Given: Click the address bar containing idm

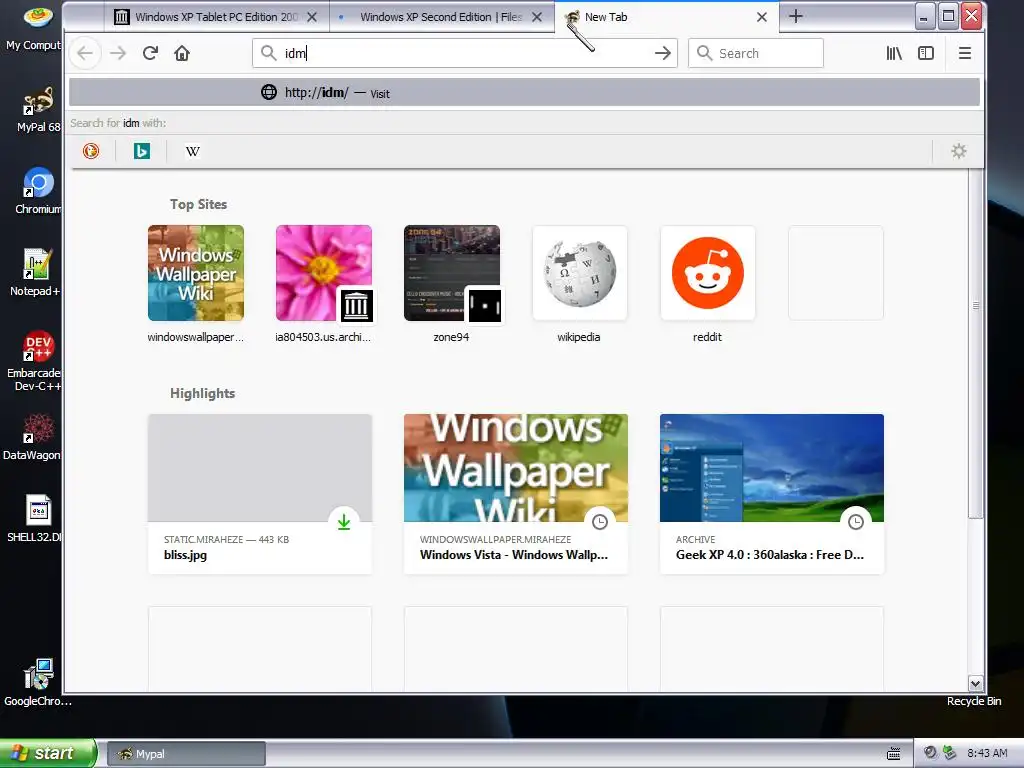Looking at the screenshot, I should click(x=464, y=54).
